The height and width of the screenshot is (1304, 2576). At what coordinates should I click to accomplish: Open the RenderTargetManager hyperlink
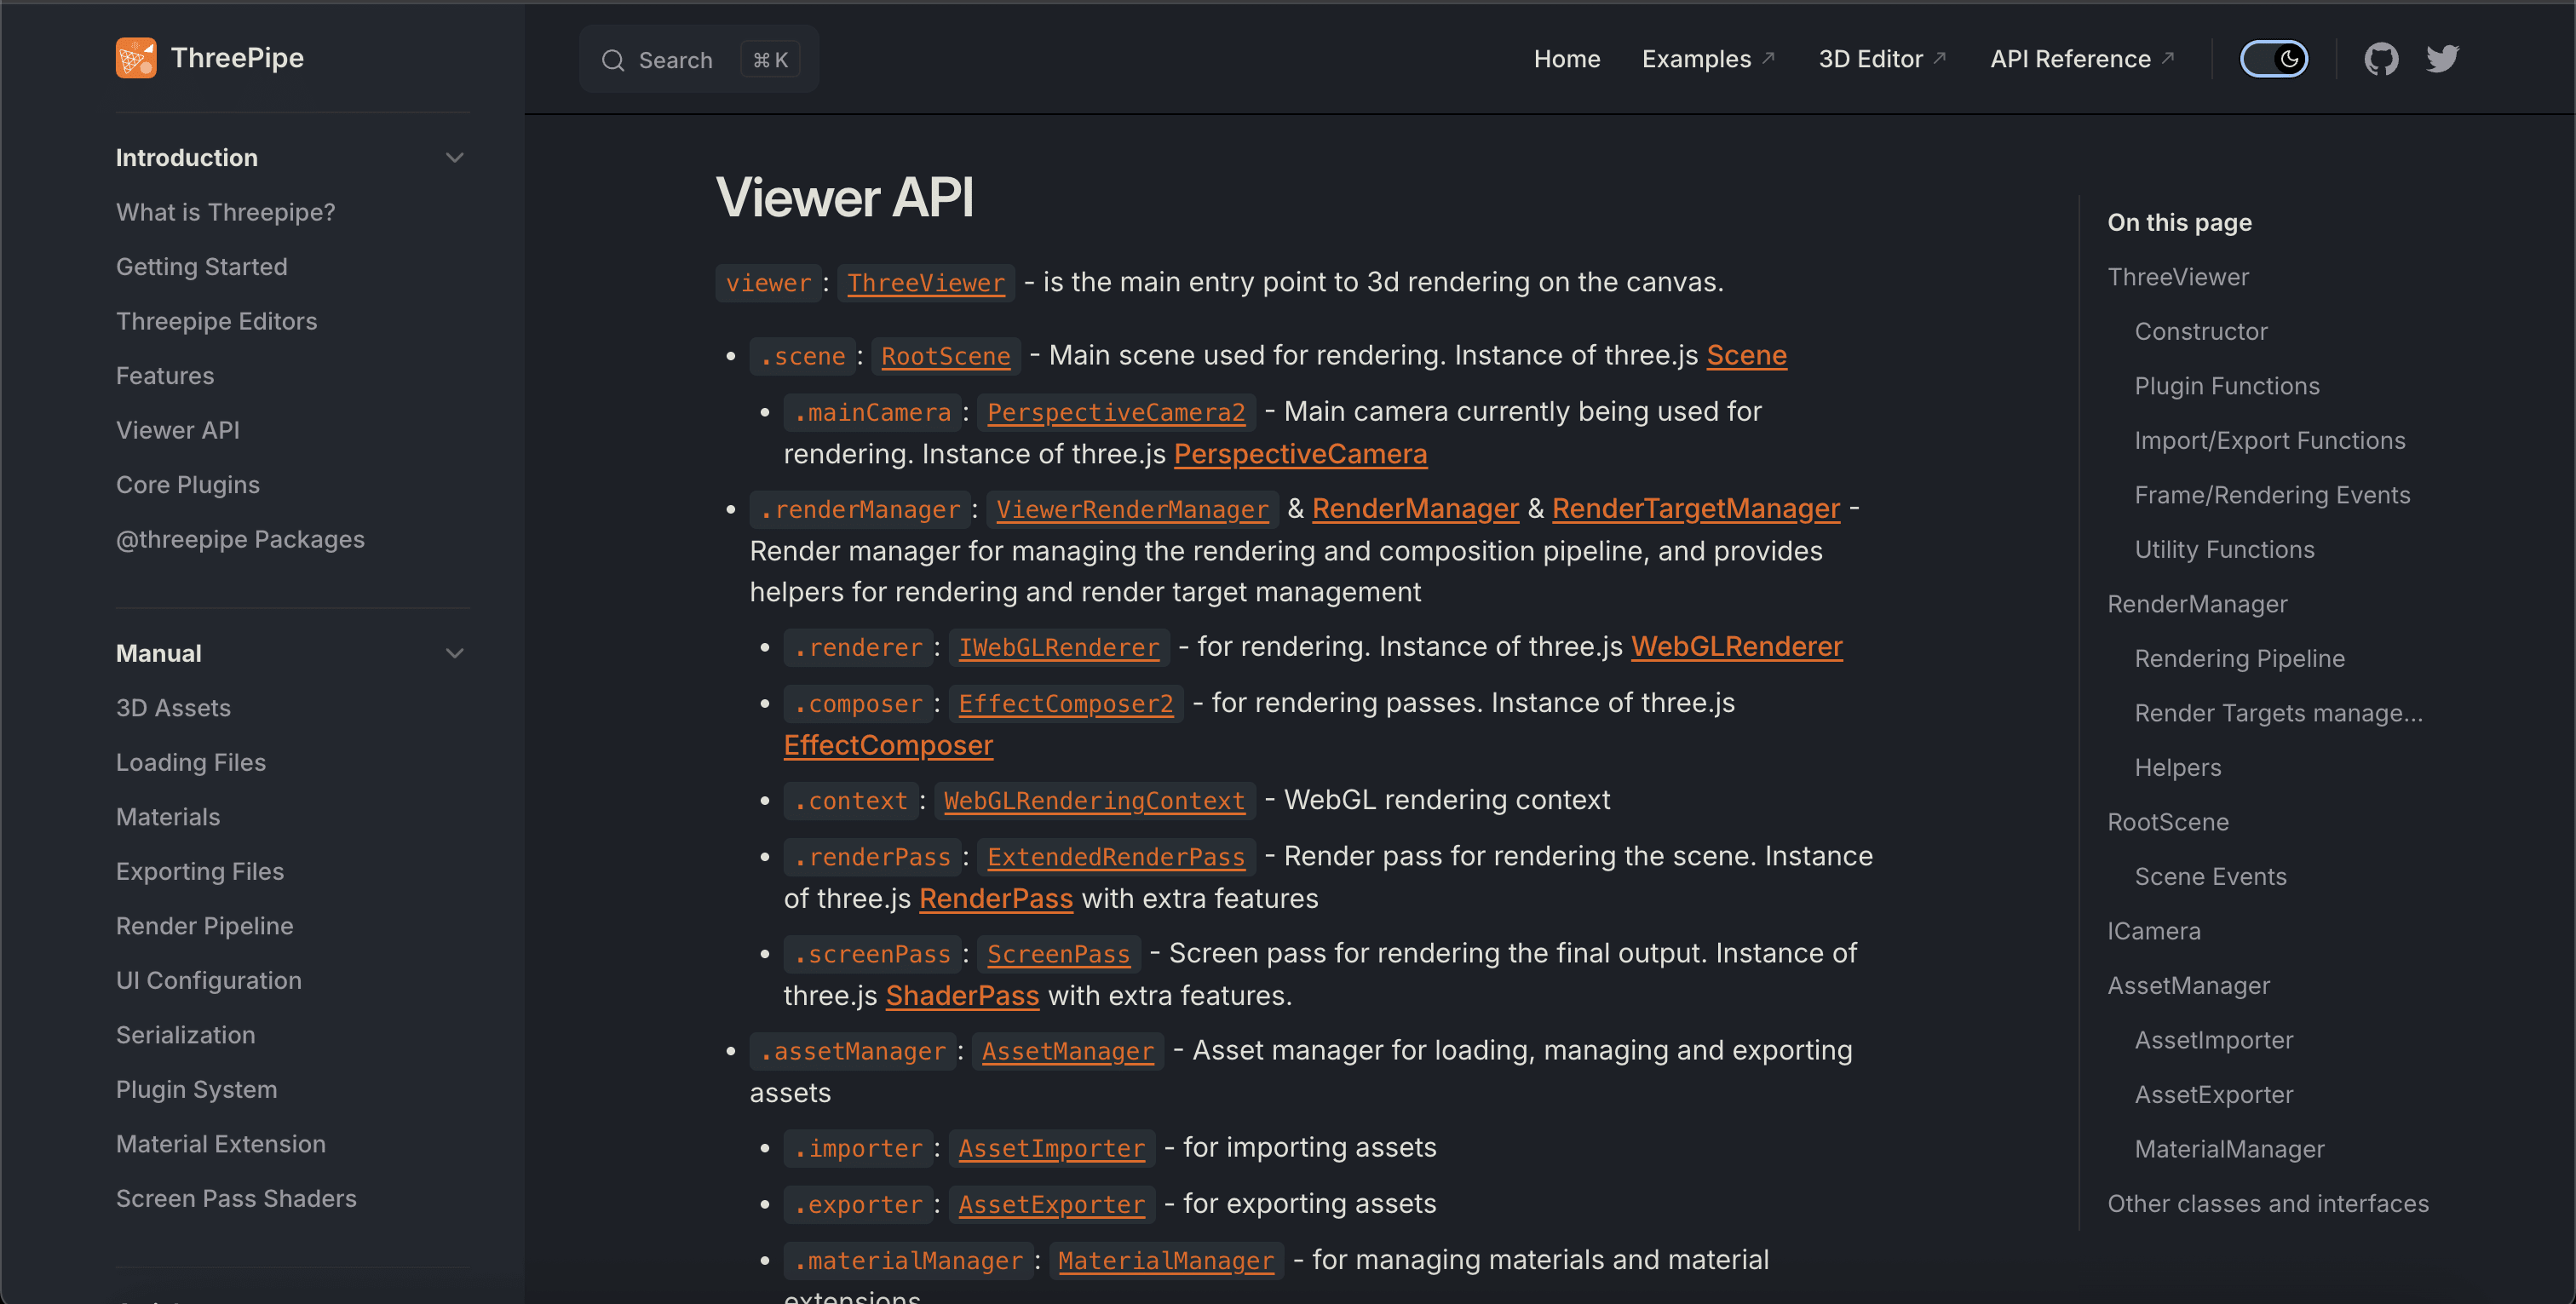coord(1695,509)
